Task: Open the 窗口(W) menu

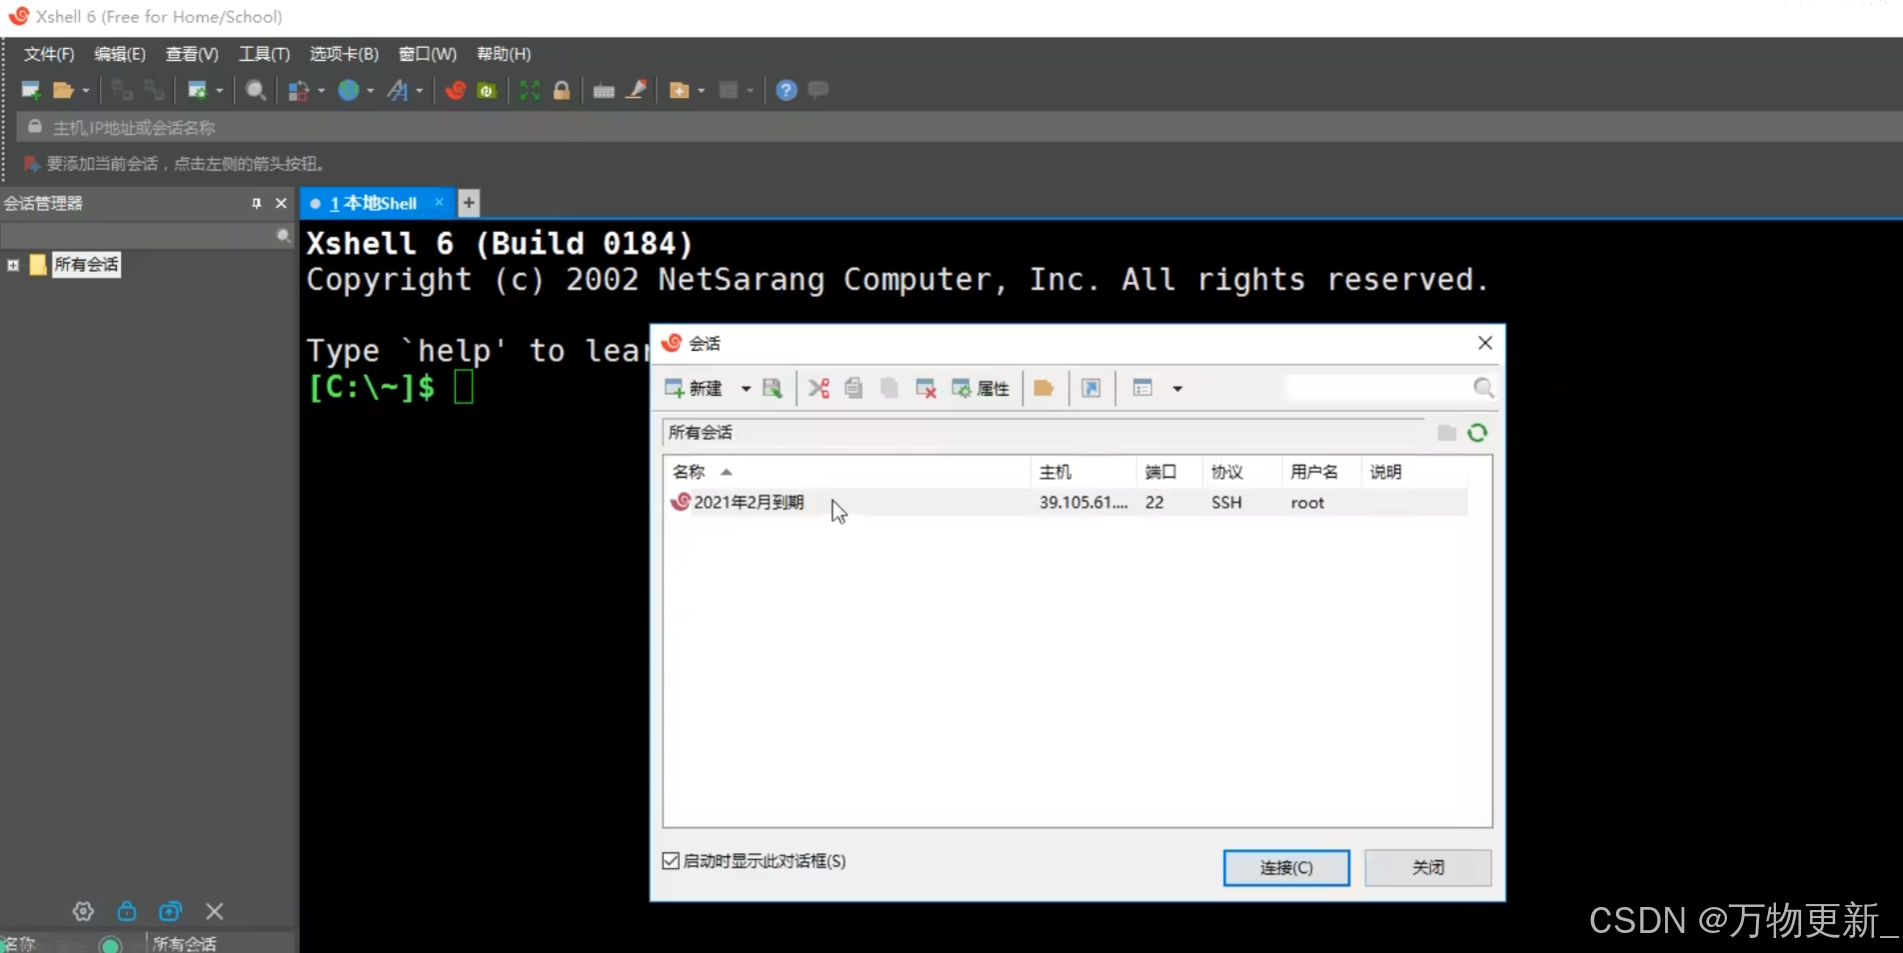Action: pyautogui.click(x=428, y=54)
